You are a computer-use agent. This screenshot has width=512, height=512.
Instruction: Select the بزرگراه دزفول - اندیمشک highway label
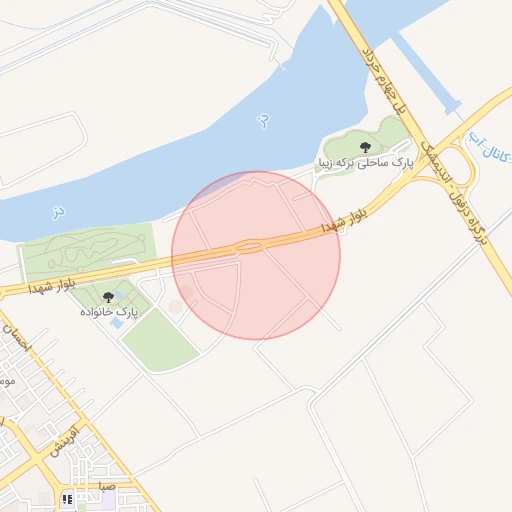(454, 193)
